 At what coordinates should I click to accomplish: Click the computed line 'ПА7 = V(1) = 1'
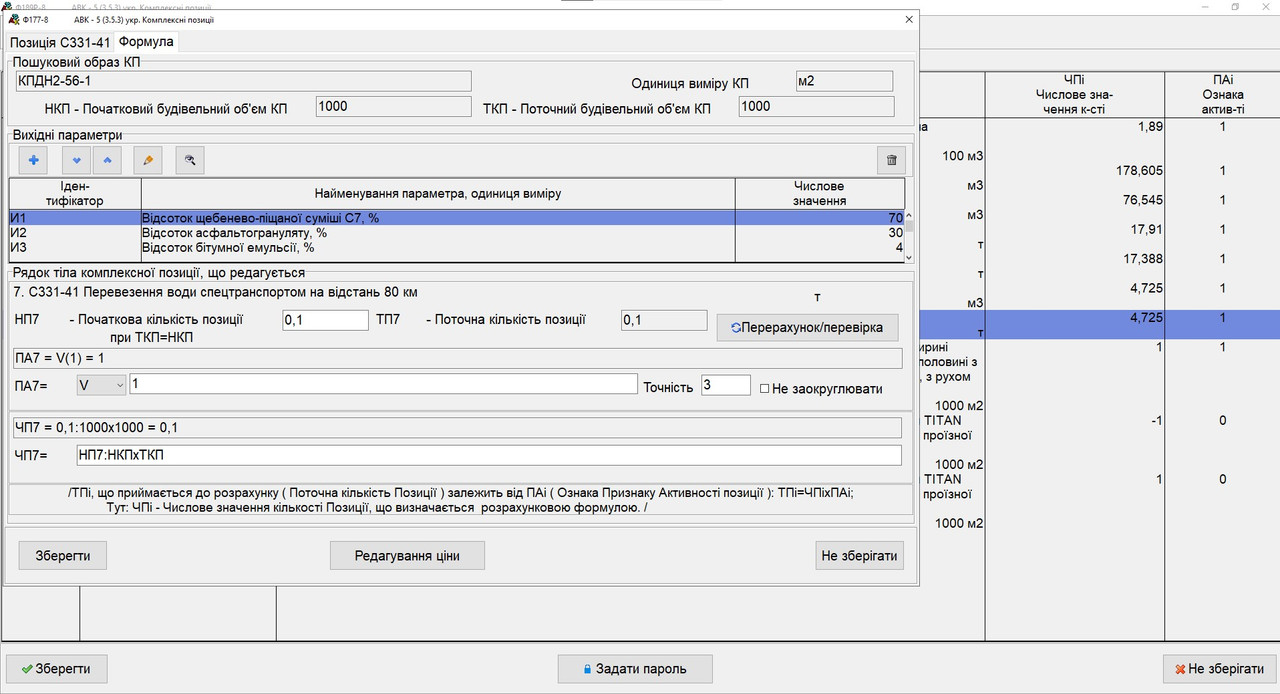coord(457,358)
